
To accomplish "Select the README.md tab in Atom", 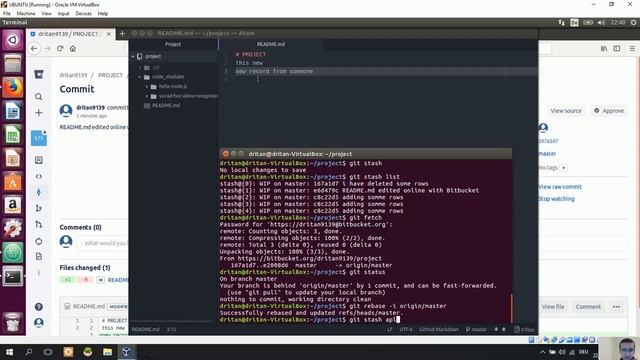I will point(271,44).
